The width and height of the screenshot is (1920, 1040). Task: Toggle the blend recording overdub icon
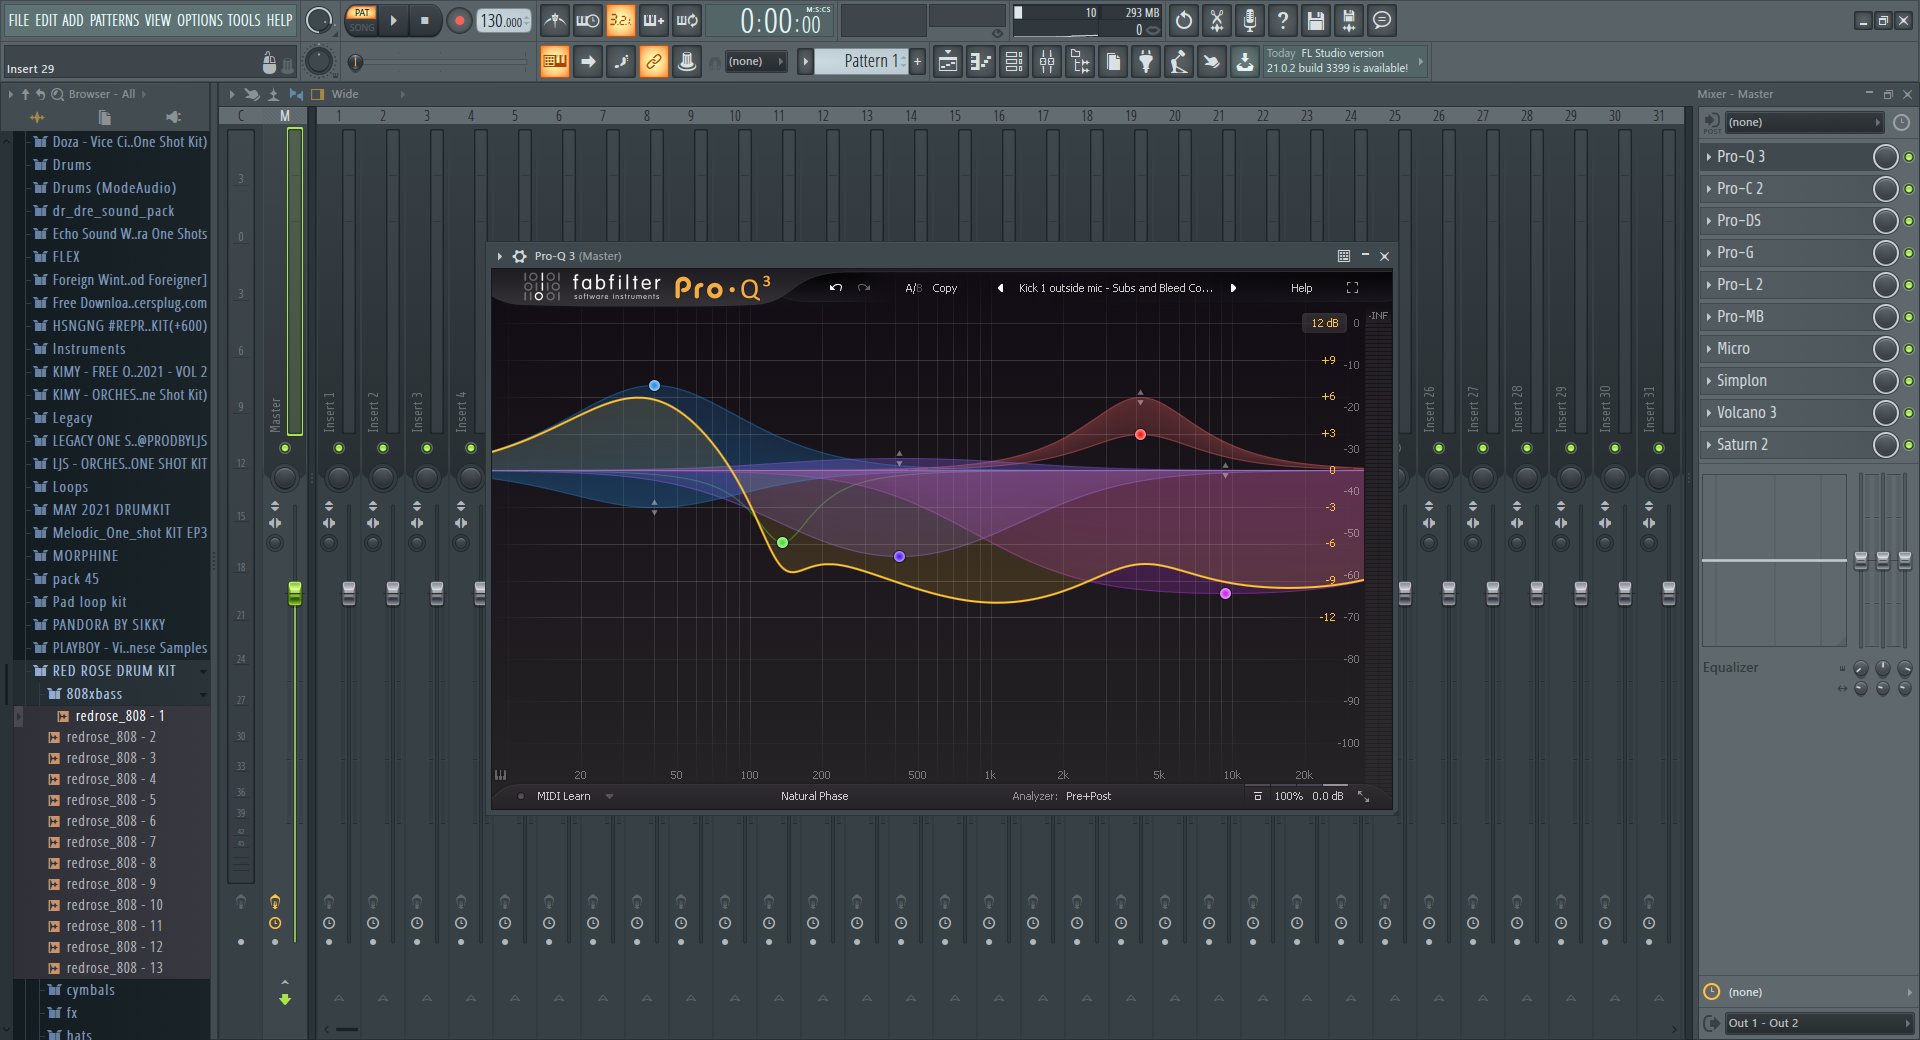(654, 20)
